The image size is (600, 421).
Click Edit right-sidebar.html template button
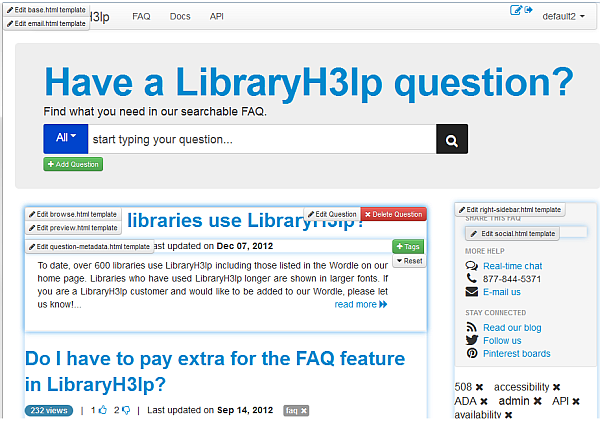[x=510, y=210]
